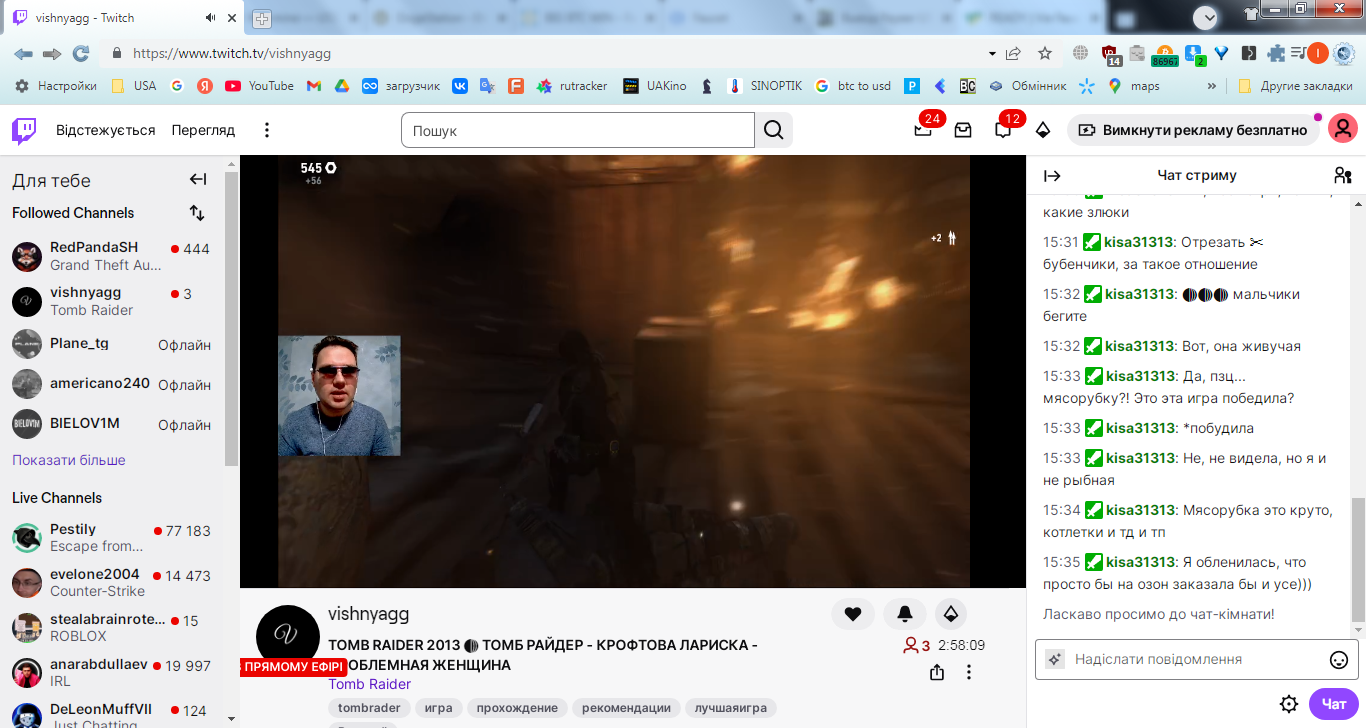This screenshot has height=728, width=1366.
Task: Click the streamer avatar under video
Action: (x=288, y=636)
